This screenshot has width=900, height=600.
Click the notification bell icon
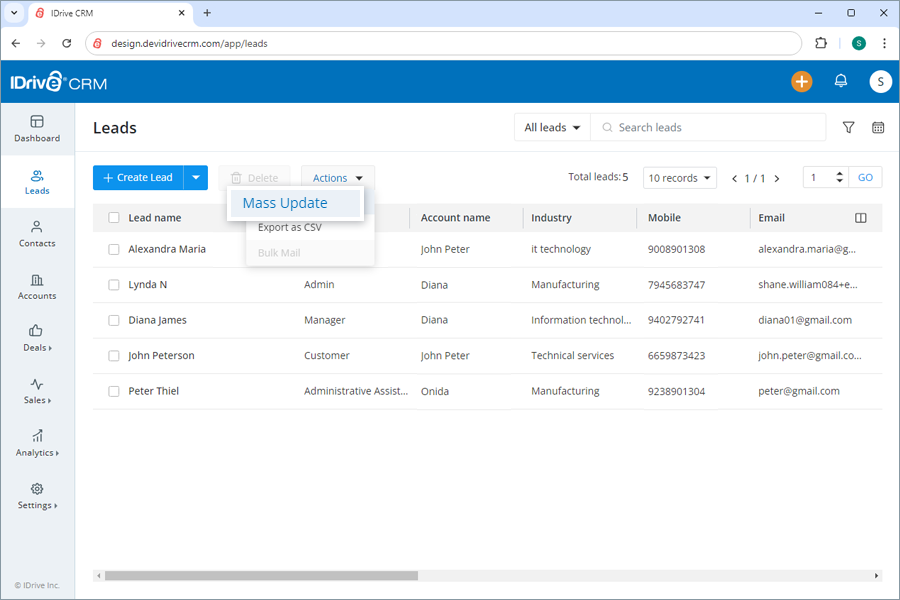[841, 81]
